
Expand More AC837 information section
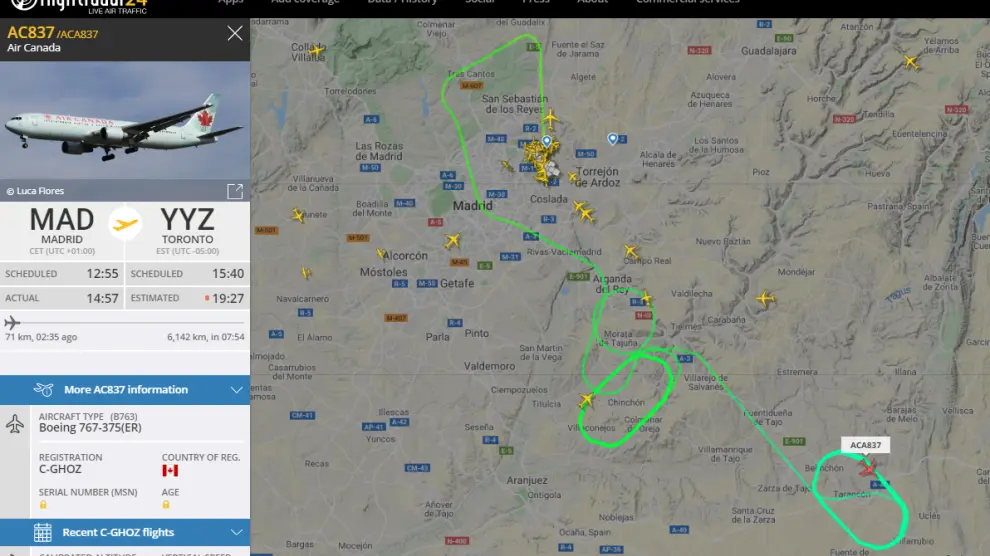125,389
